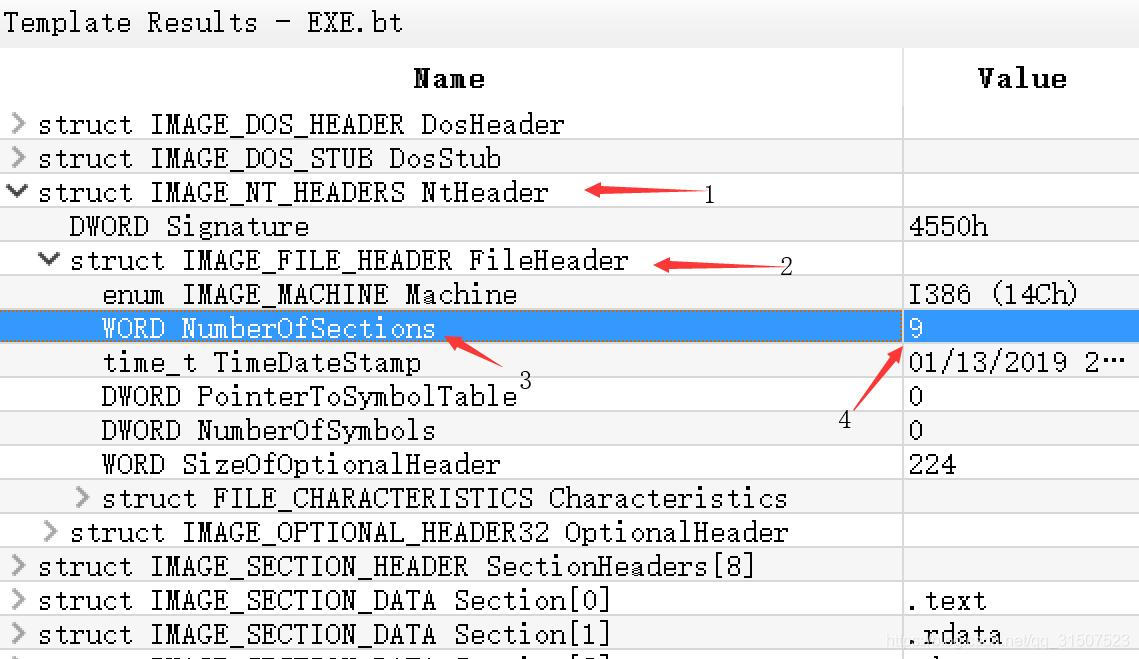Image resolution: width=1139 pixels, height=659 pixels.
Task: Click the Section[1] value .rdata
Action: click(955, 634)
